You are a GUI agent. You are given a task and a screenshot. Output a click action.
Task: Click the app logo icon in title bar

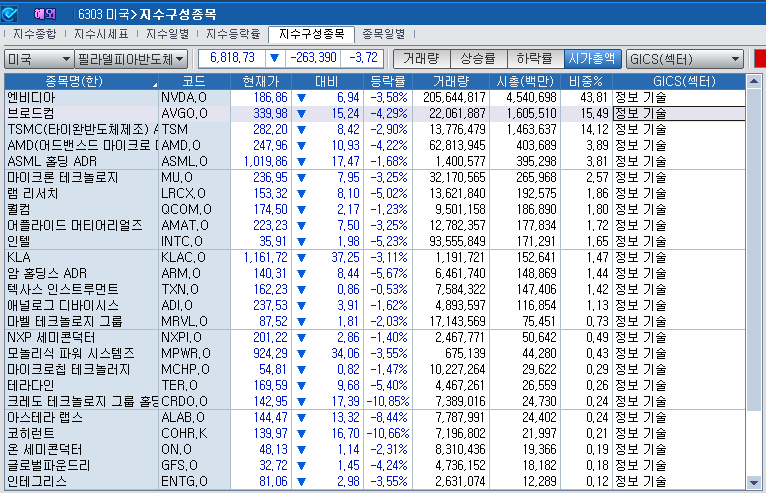pyautogui.click(x=9, y=14)
